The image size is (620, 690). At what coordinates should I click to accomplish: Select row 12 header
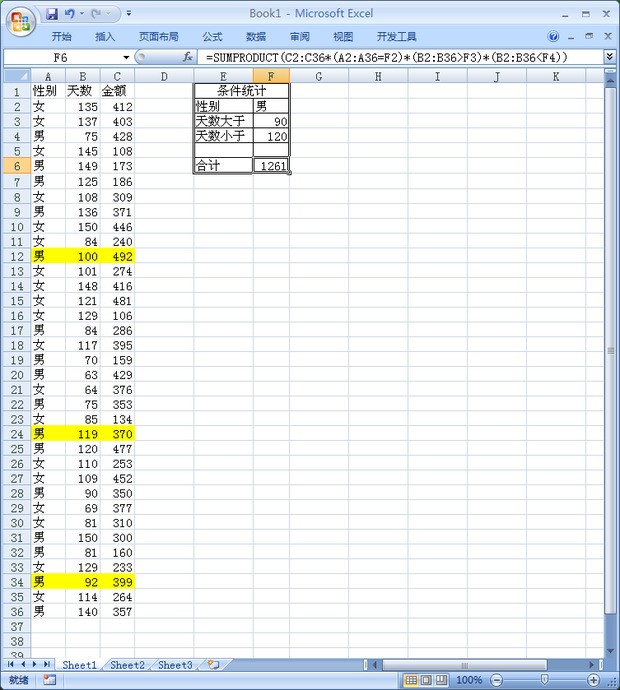coord(17,257)
